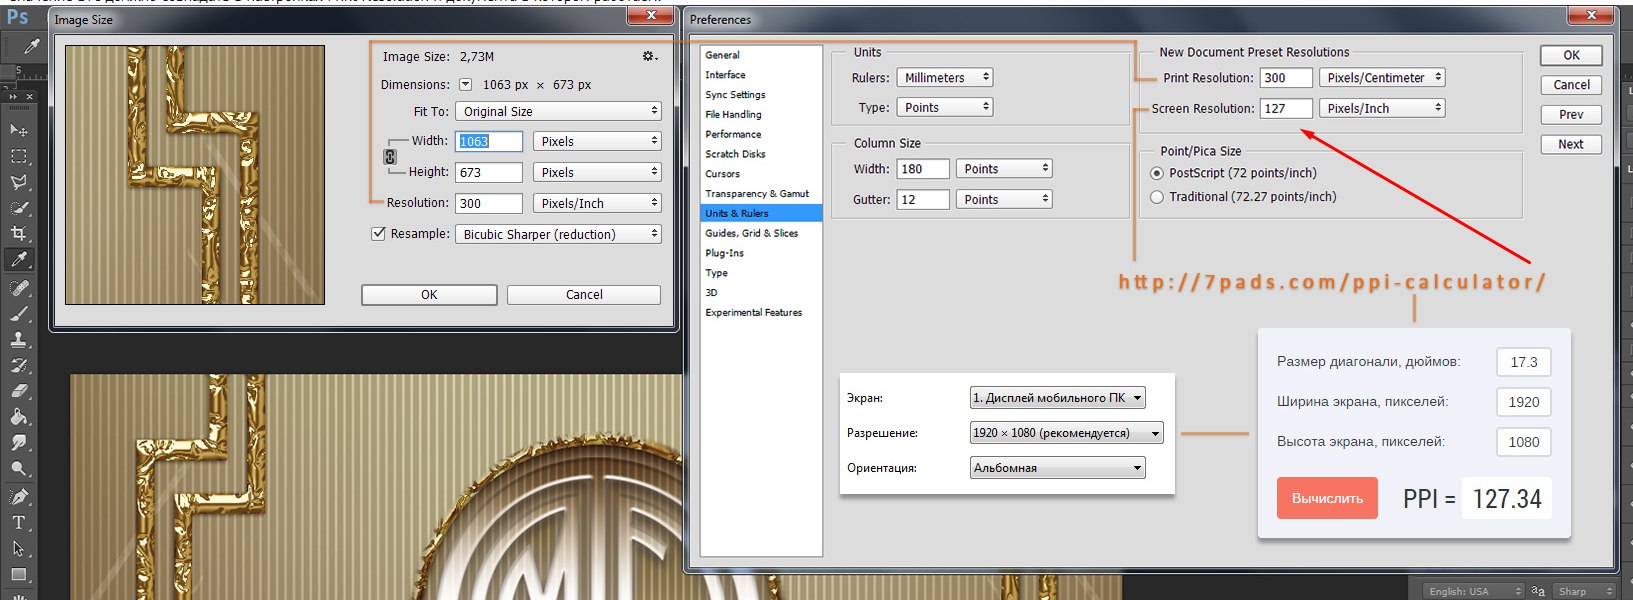This screenshot has width=1633, height=600.
Task: Toggle the constrain proportions link icon
Action: click(390, 157)
